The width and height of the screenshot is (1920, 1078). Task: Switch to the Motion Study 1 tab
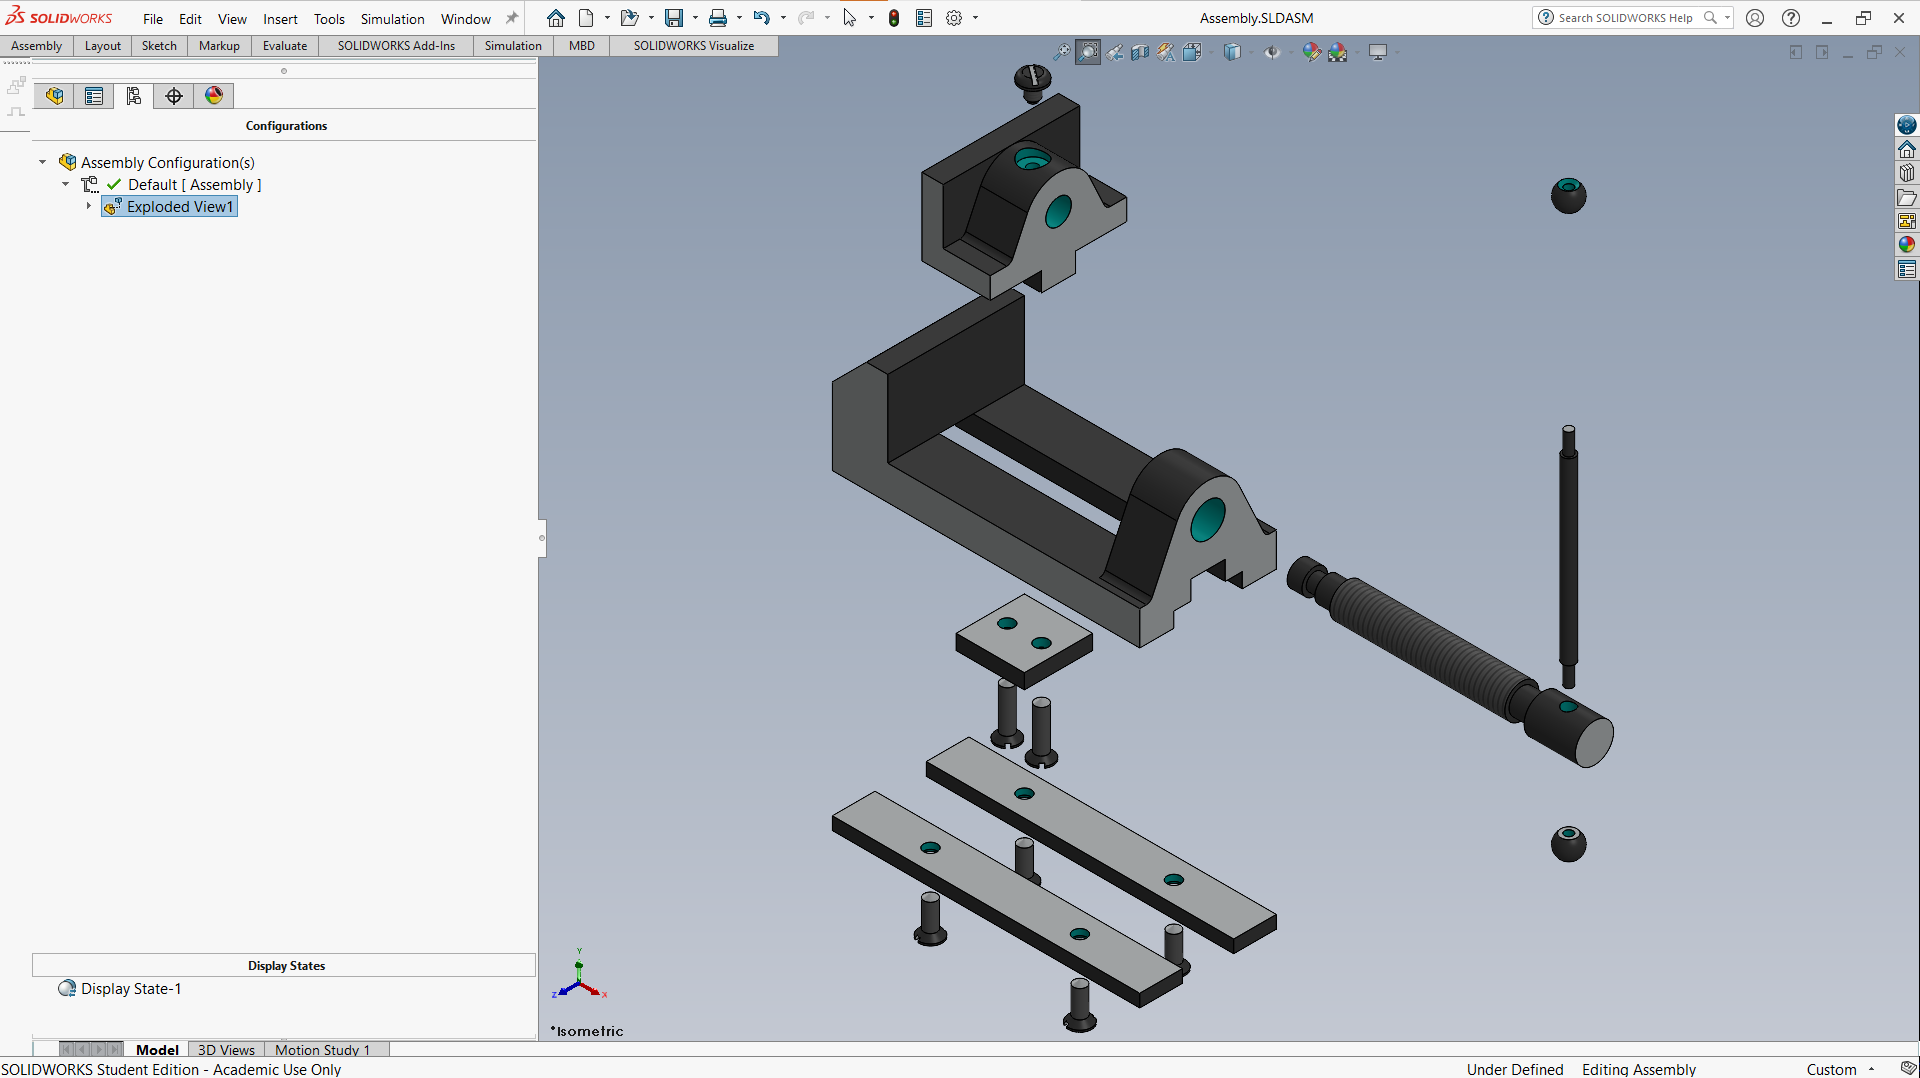322,1050
